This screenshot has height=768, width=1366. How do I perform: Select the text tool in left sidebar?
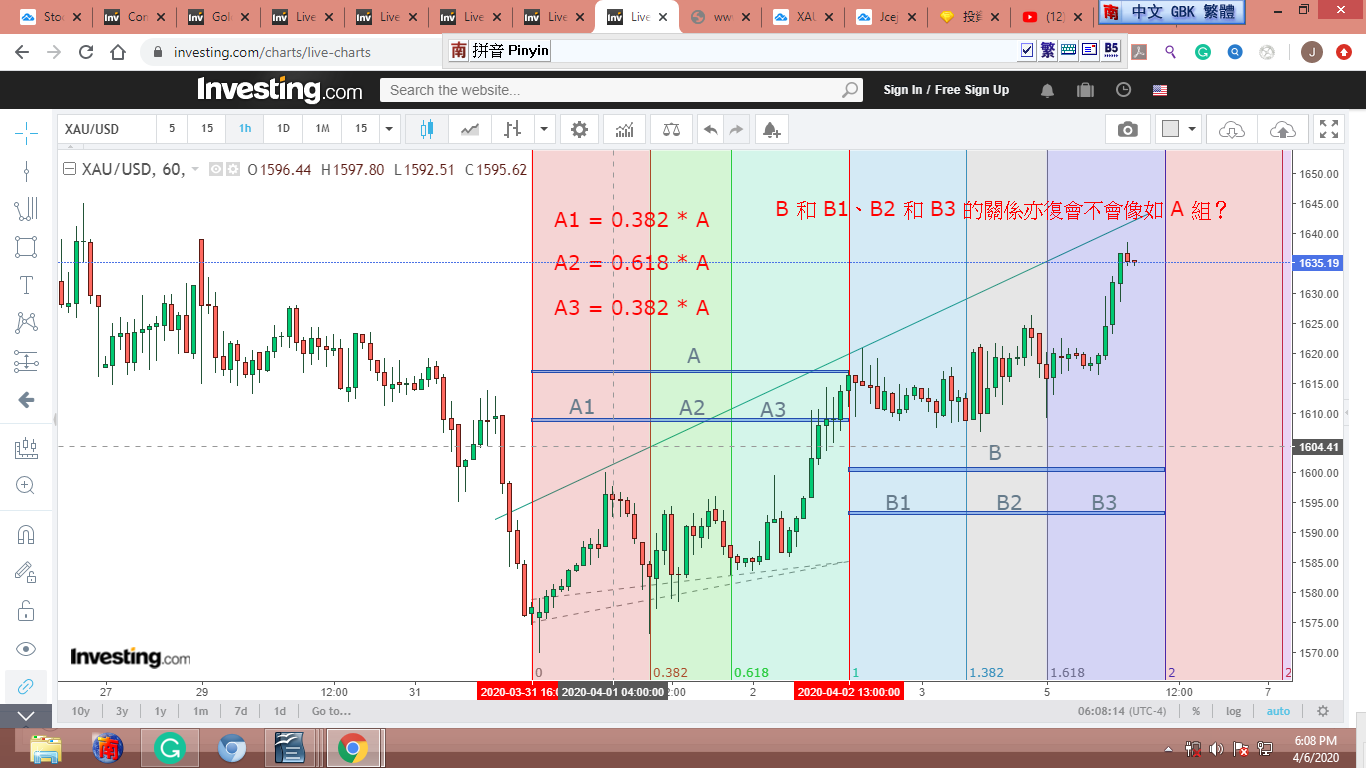point(26,285)
